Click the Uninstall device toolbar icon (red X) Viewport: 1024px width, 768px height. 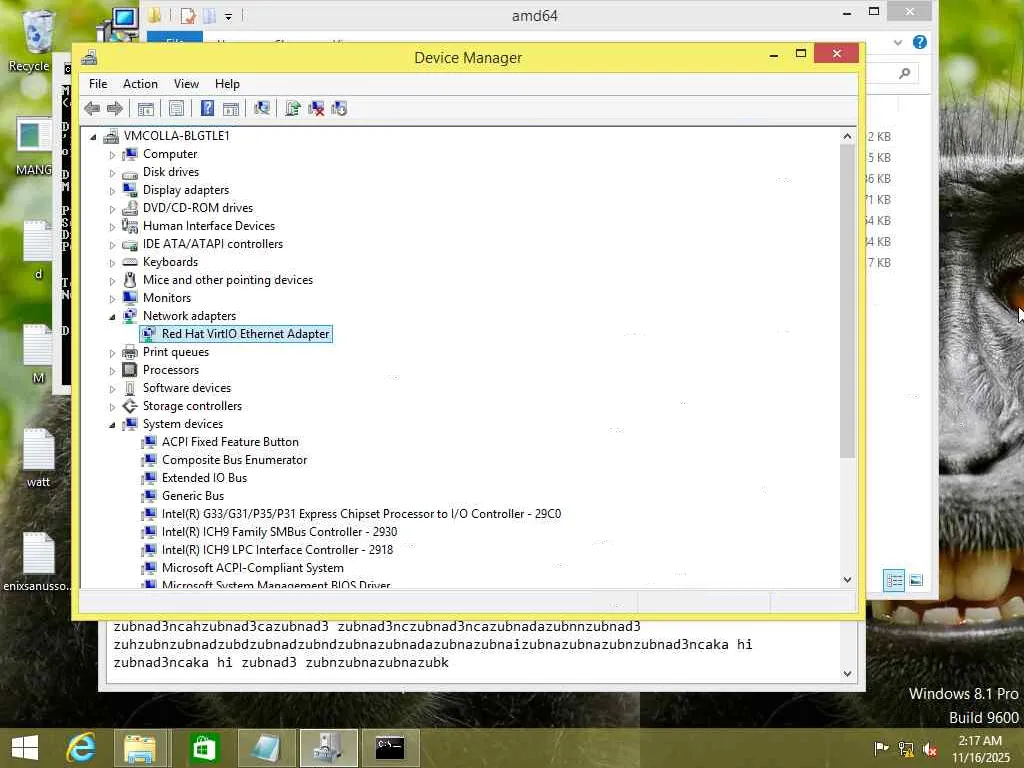click(316, 108)
